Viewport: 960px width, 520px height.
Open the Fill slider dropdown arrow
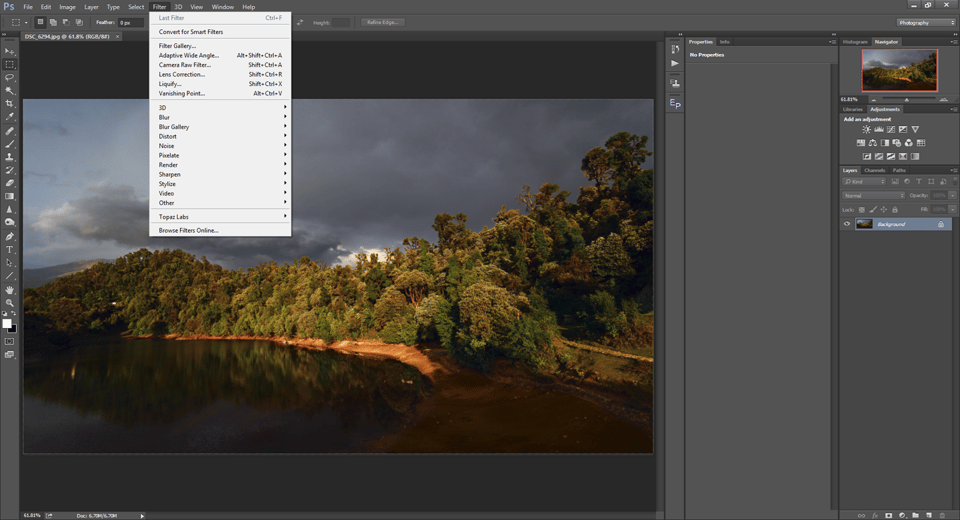(x=952, y=210)
